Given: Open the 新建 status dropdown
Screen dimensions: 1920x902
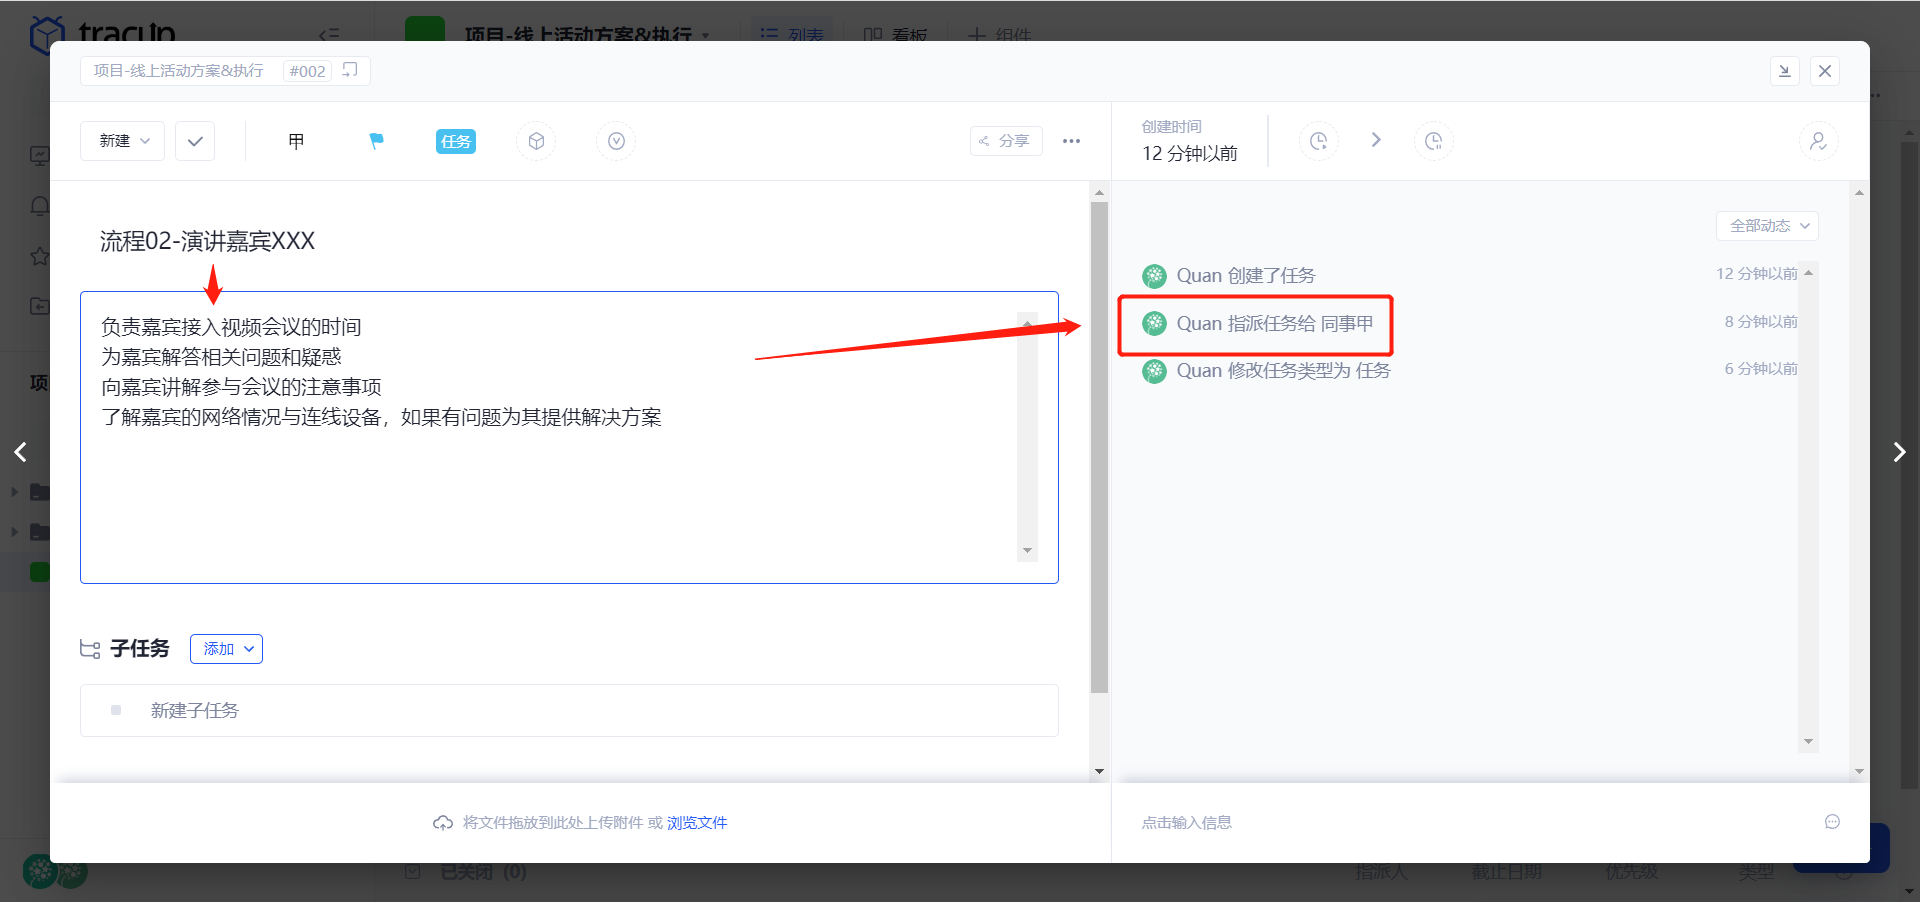Looking at the screenshot, I should click(123, 141).
